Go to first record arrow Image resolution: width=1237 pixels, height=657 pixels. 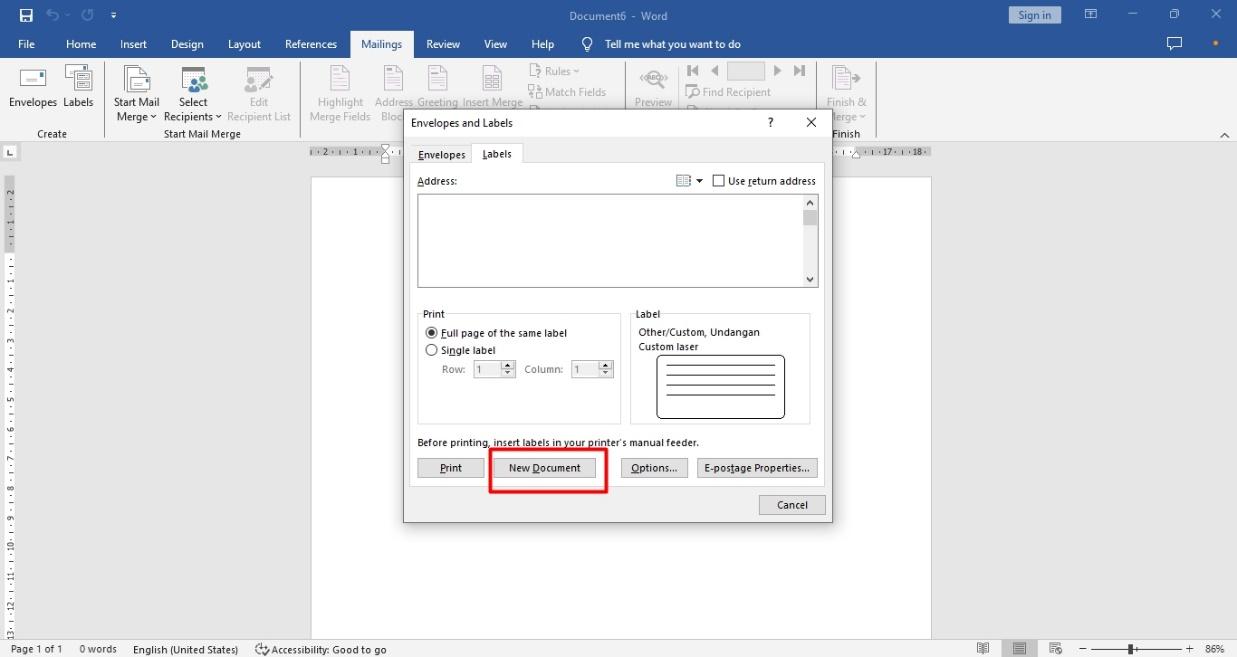coord(692,71)
